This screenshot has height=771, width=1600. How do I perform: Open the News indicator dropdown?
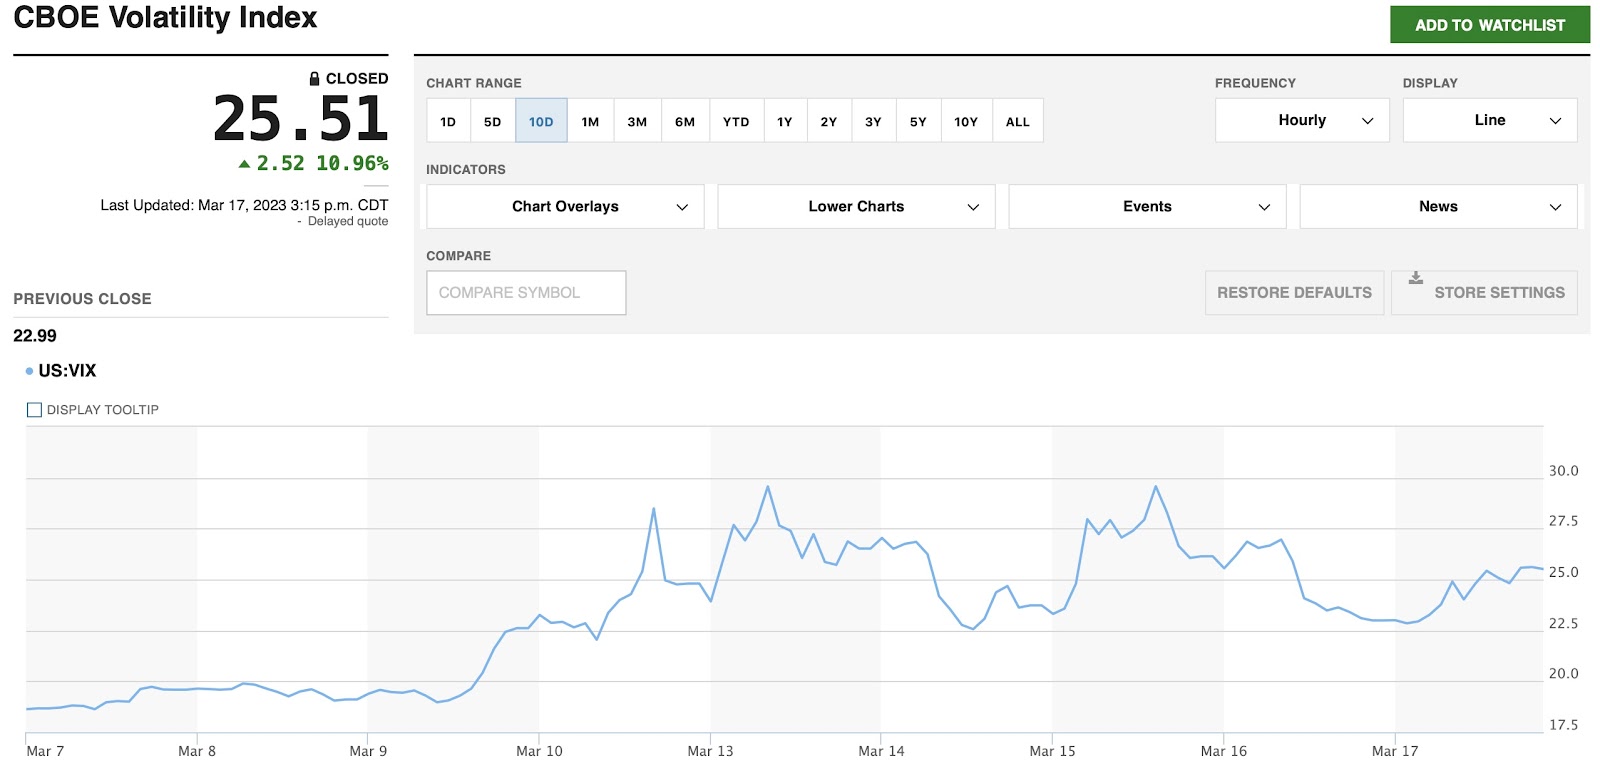(x=1438, y=206)
